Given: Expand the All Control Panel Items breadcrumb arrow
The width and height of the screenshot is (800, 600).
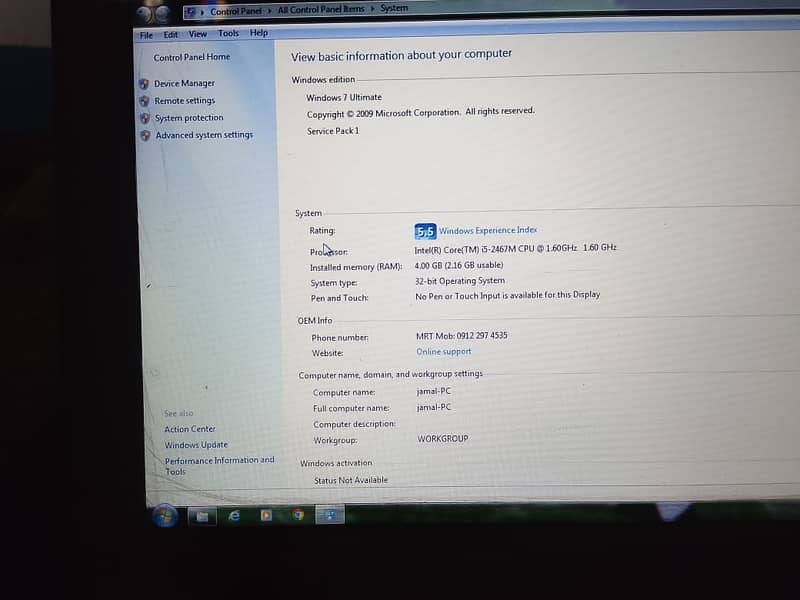Looking at the screenshot, I should pos(372,9).
